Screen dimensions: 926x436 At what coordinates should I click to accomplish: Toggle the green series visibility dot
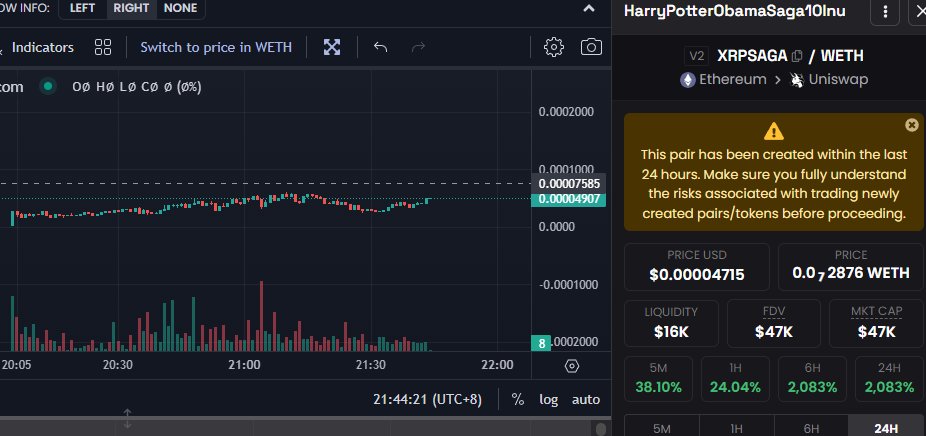[x=48, y=87]
